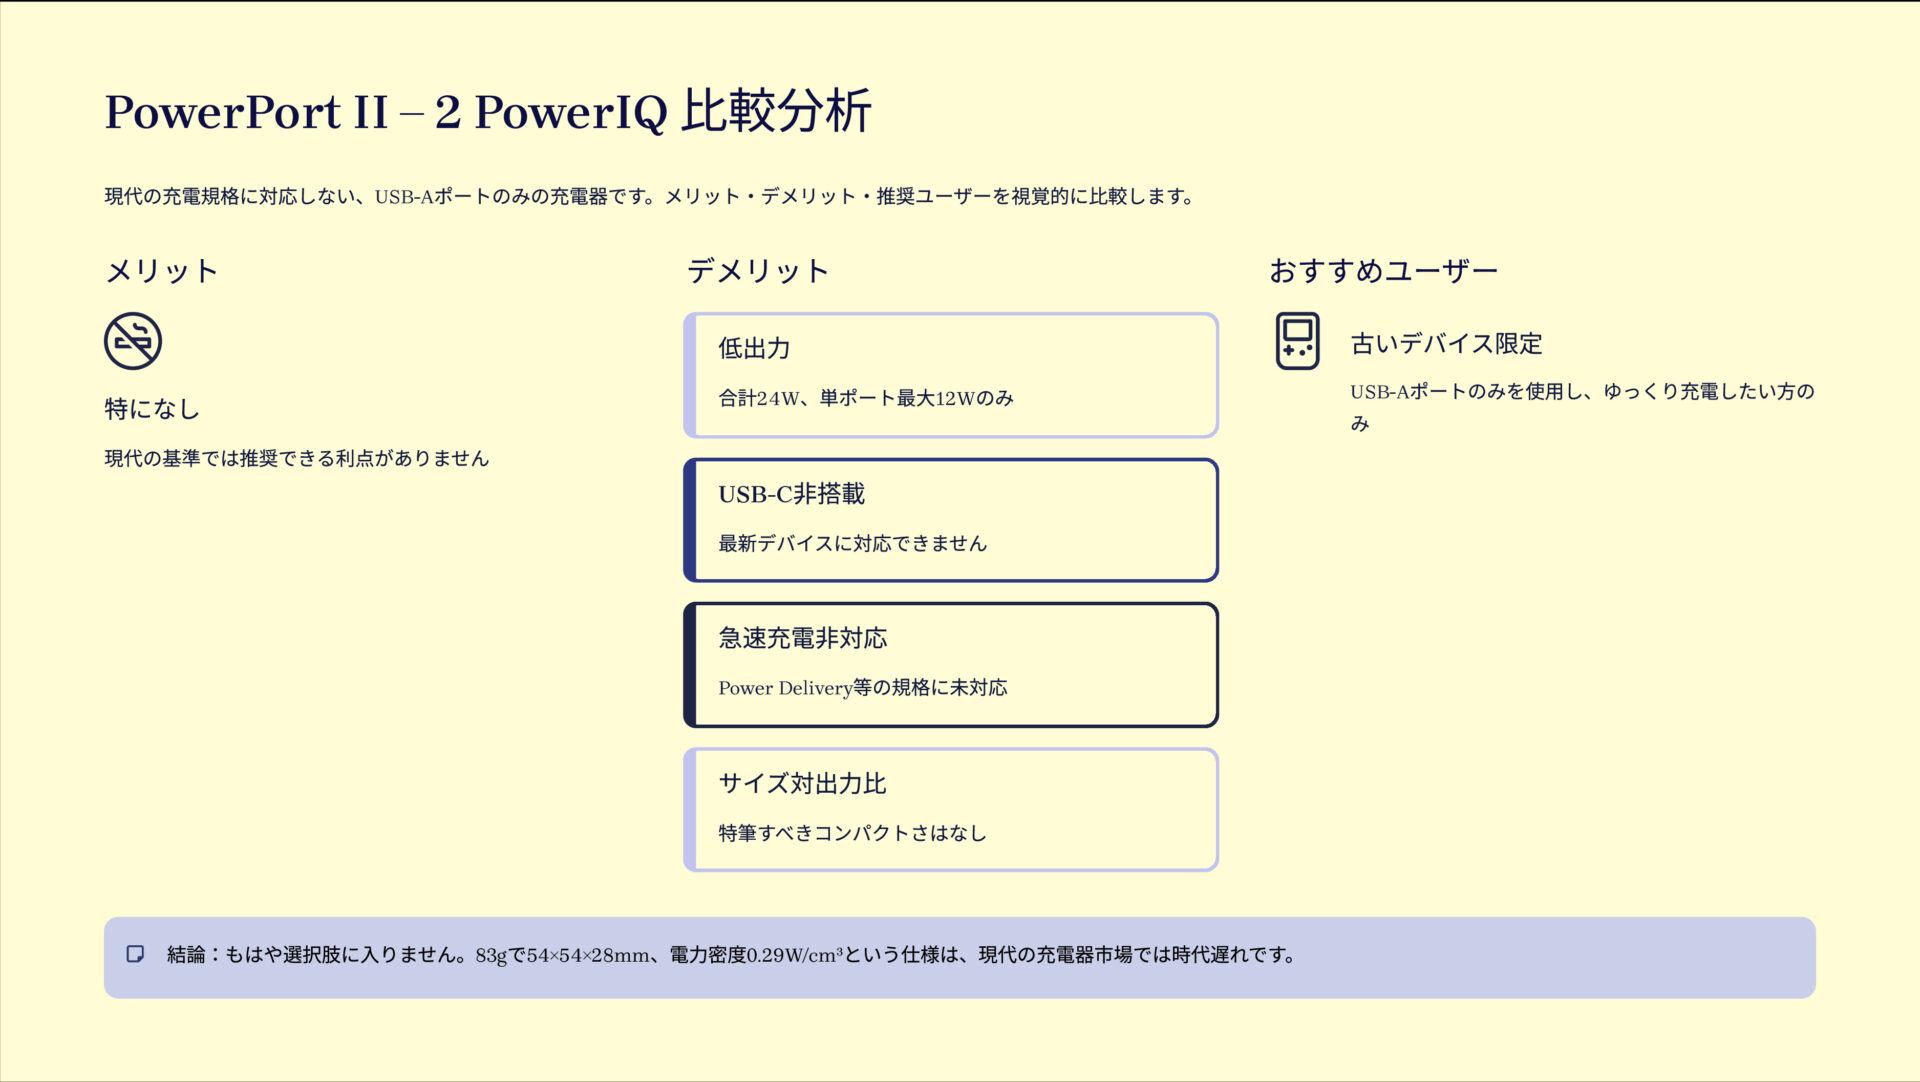Expand the おすすめユーザー description
The image size is (1920, 1082).
coord(1583,406)
